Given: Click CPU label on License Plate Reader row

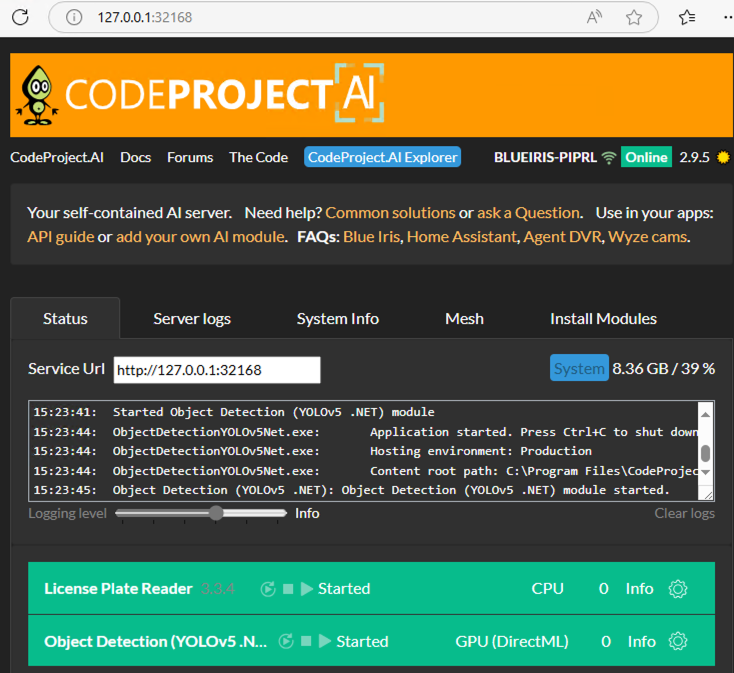Looking at the screenshot, I should pos(547,589).
